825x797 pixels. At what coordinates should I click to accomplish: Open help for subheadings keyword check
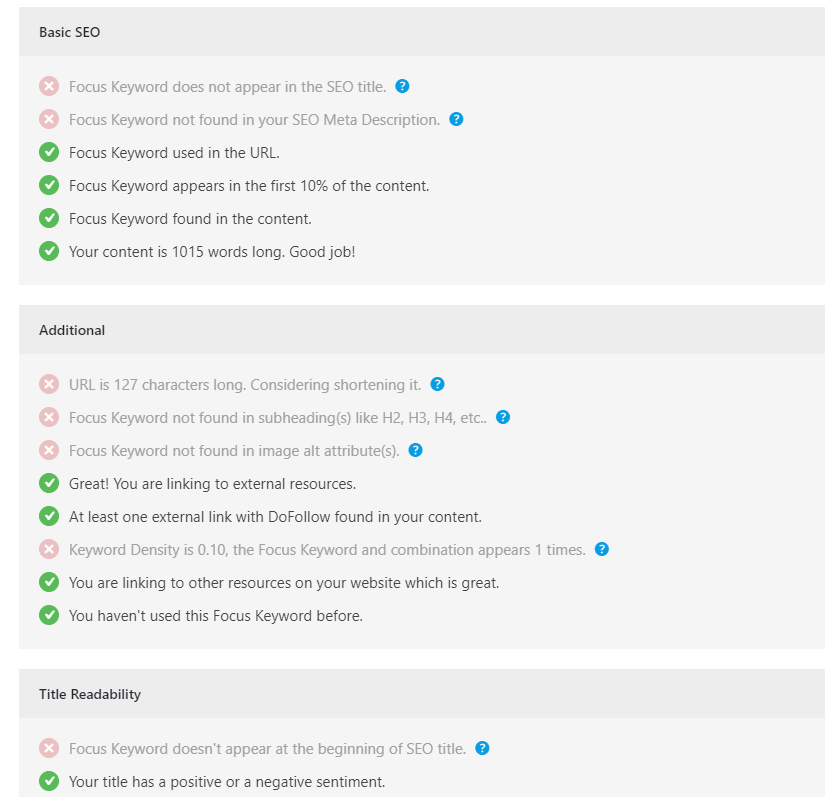click(503, 417)
